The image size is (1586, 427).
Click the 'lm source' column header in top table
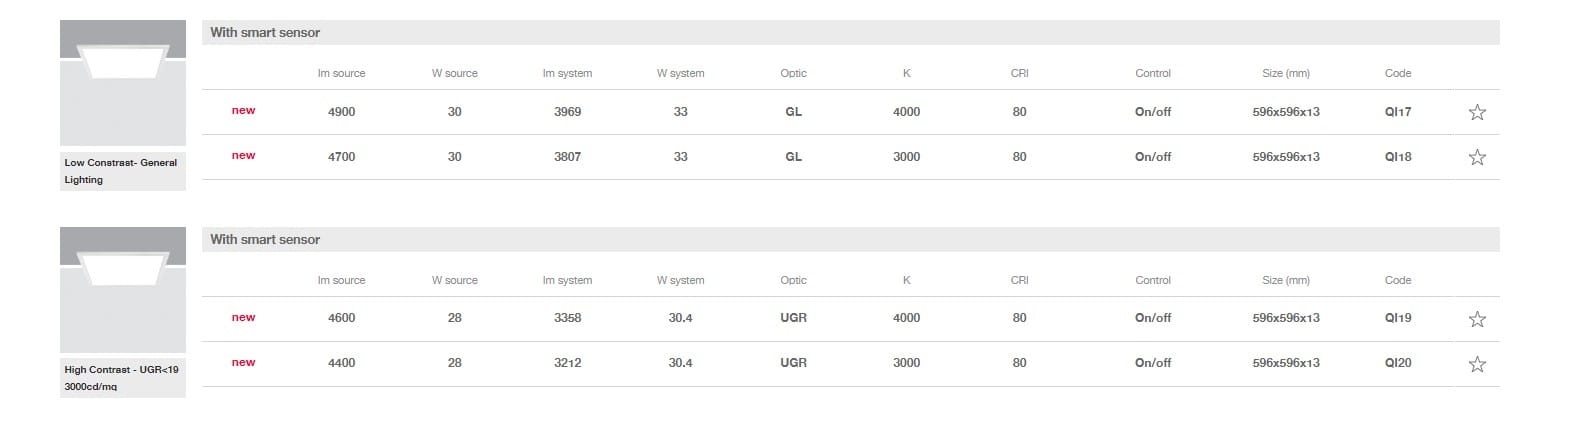click(x=341, y=73)
